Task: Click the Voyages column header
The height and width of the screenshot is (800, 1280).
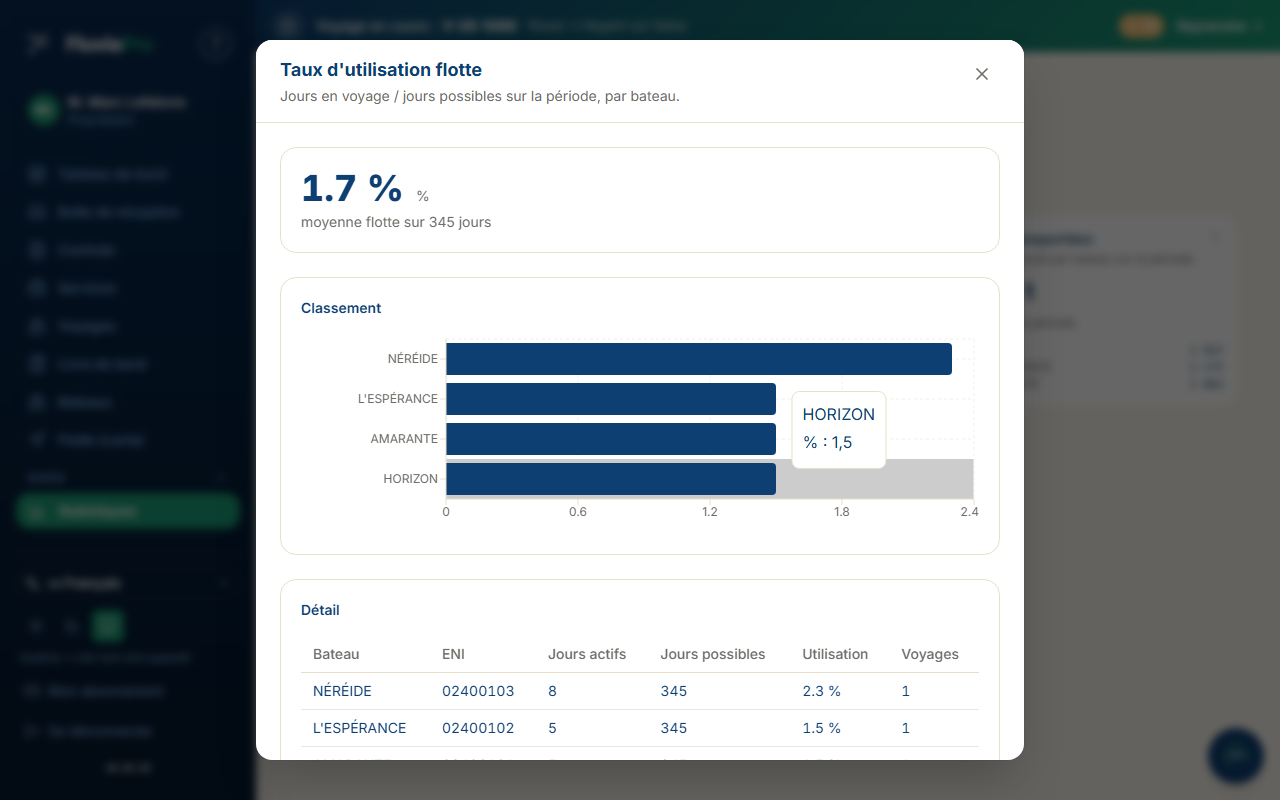Action: pos(930,654)
